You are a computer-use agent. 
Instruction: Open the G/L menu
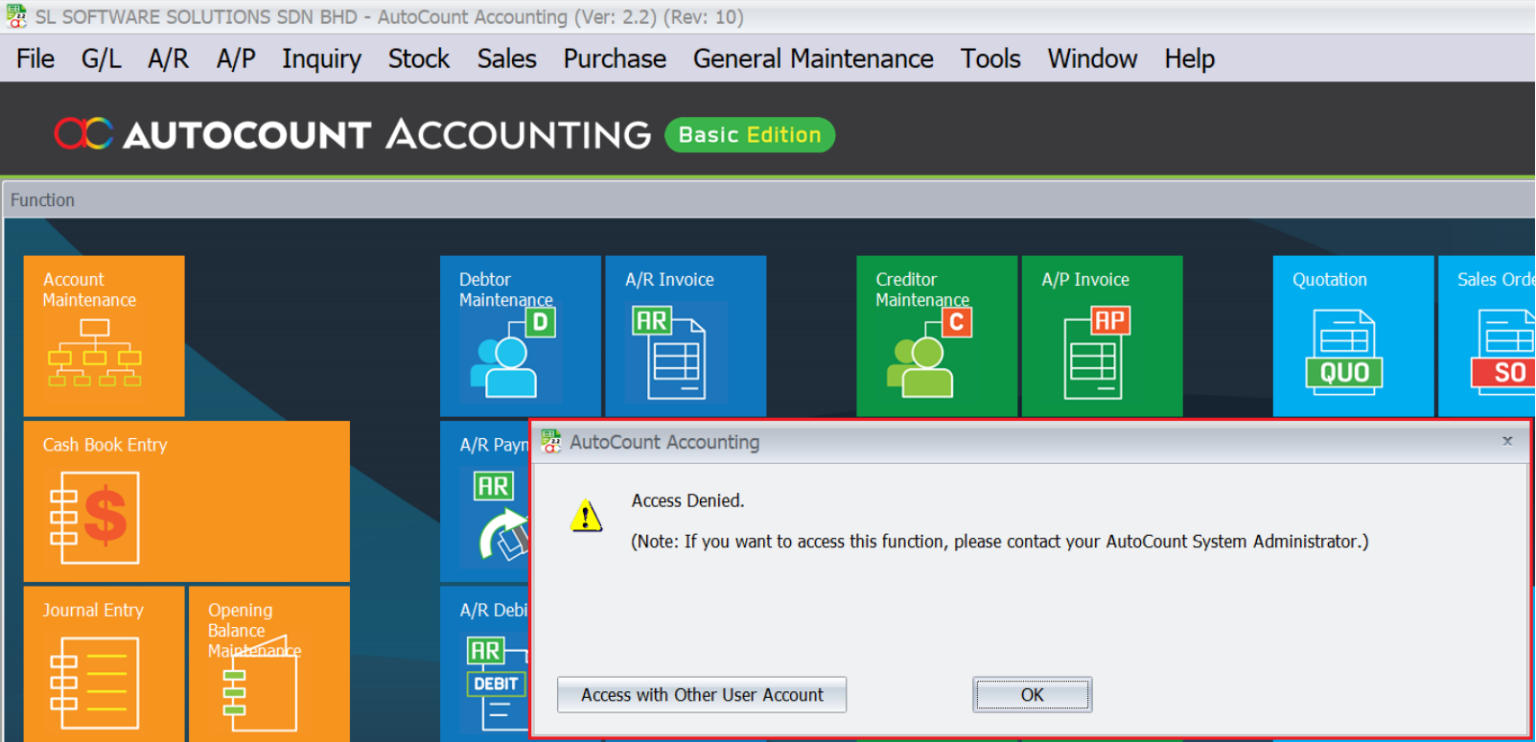click(x=101, y=59)
